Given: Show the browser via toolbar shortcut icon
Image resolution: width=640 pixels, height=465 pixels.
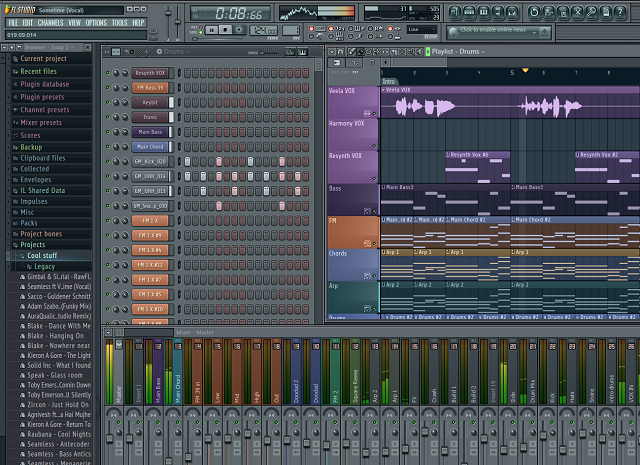Looking at the screenshot, I should coord(498,12).
